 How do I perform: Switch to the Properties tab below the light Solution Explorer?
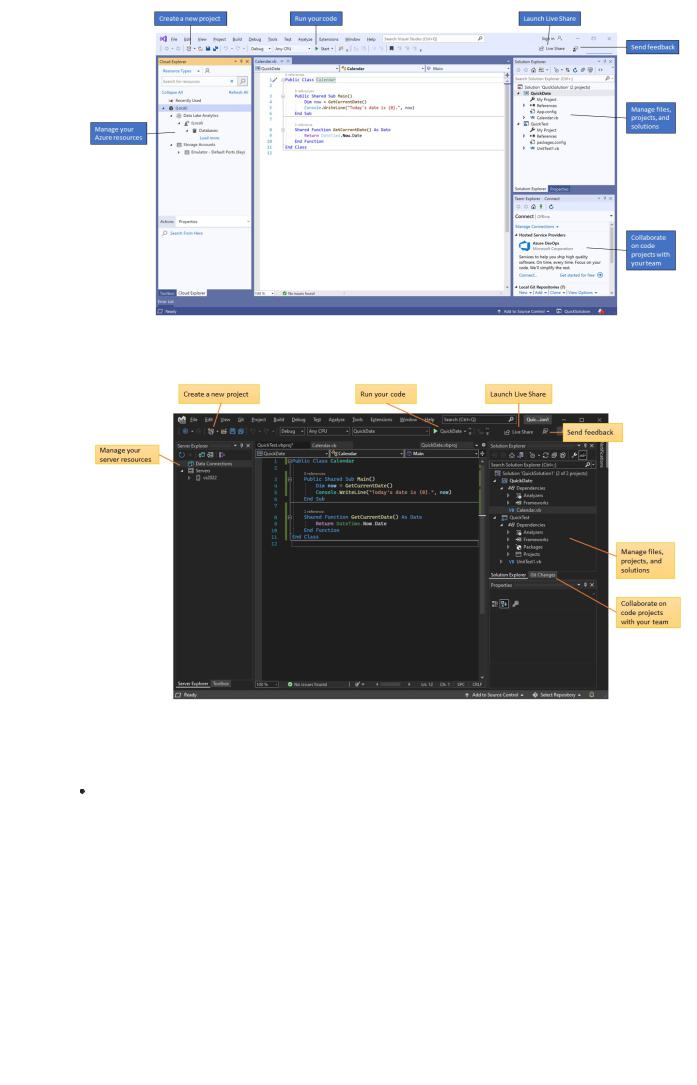point(559,189)
